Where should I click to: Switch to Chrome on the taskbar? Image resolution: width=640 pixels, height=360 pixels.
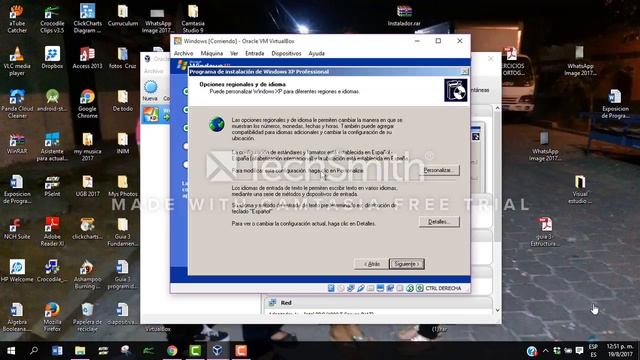(x=172, y=351)
